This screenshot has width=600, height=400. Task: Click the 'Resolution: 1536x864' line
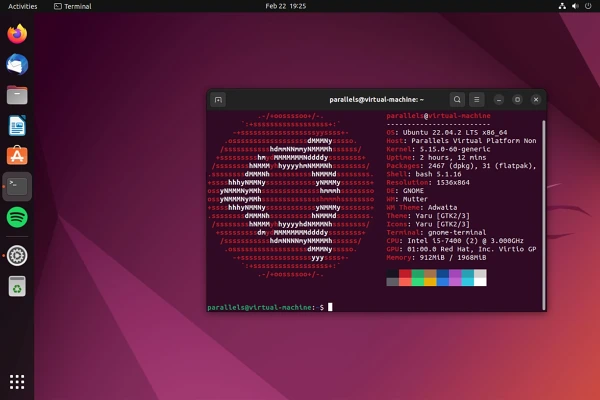[x=428, y=183]
